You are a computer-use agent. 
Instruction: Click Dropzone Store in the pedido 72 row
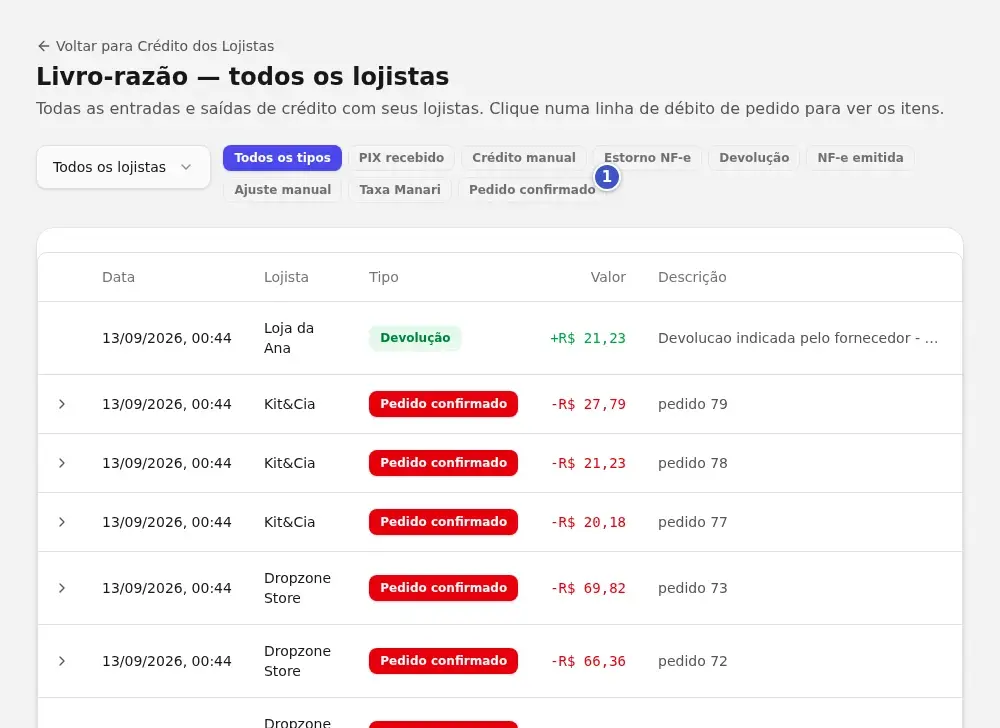click(x=297, y=661)
